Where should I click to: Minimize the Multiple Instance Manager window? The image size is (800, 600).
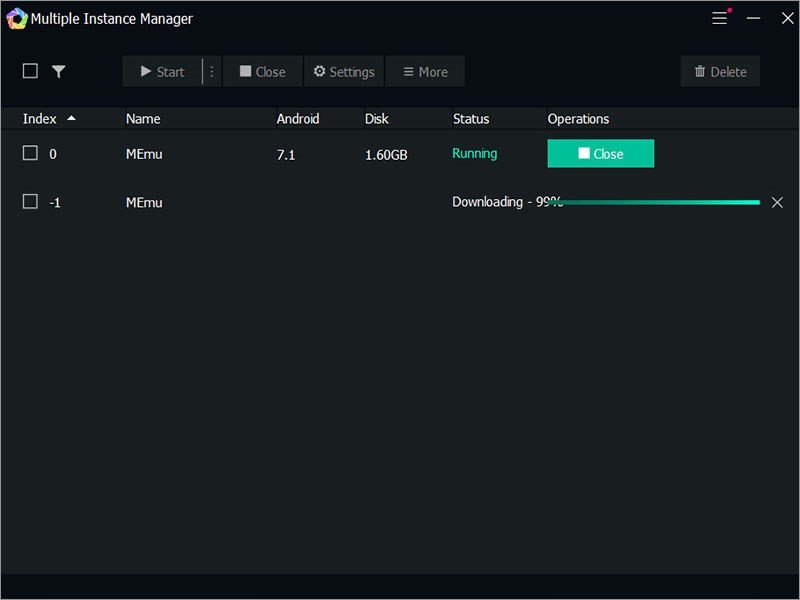click(753, 18)
